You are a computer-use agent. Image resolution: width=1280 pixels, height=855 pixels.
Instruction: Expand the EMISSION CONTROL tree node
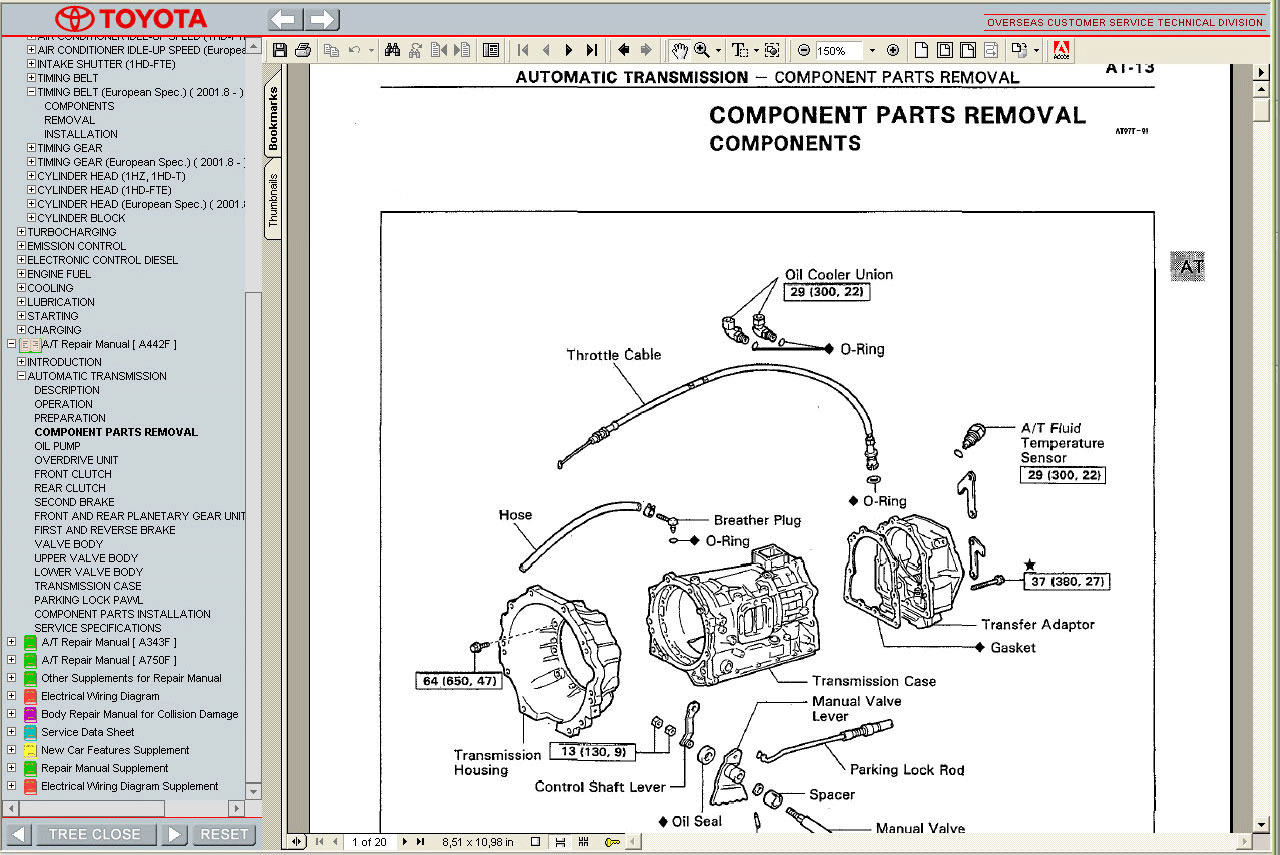(x=21, y=246)
